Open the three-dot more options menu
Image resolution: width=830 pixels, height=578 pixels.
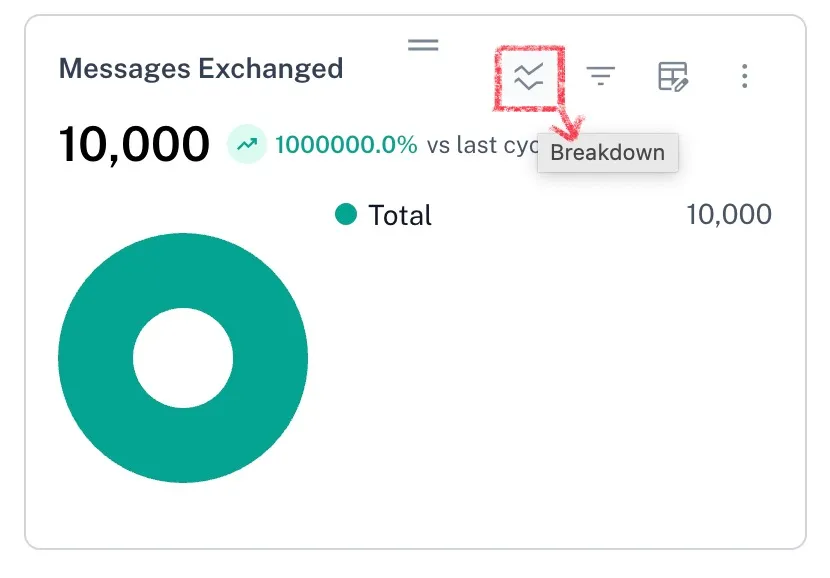point(744,76)
